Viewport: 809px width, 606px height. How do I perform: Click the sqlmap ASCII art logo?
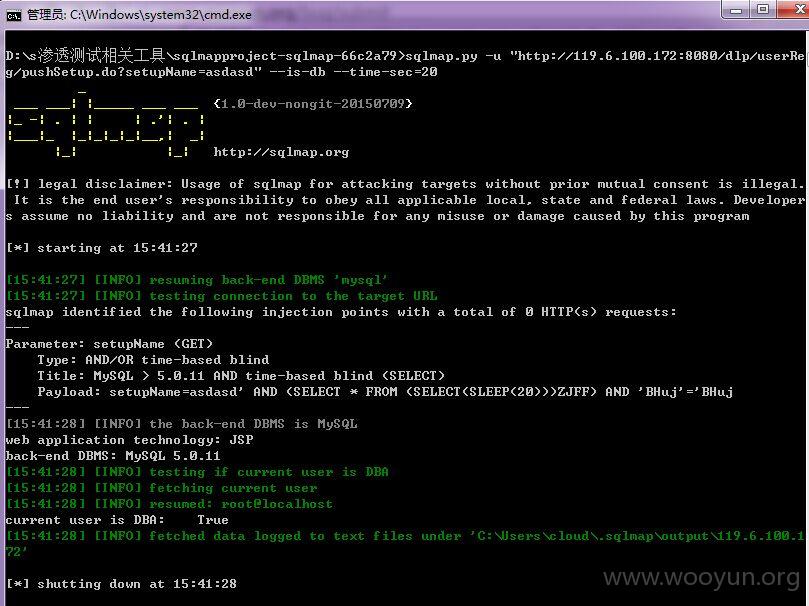[x=106, y=124]
